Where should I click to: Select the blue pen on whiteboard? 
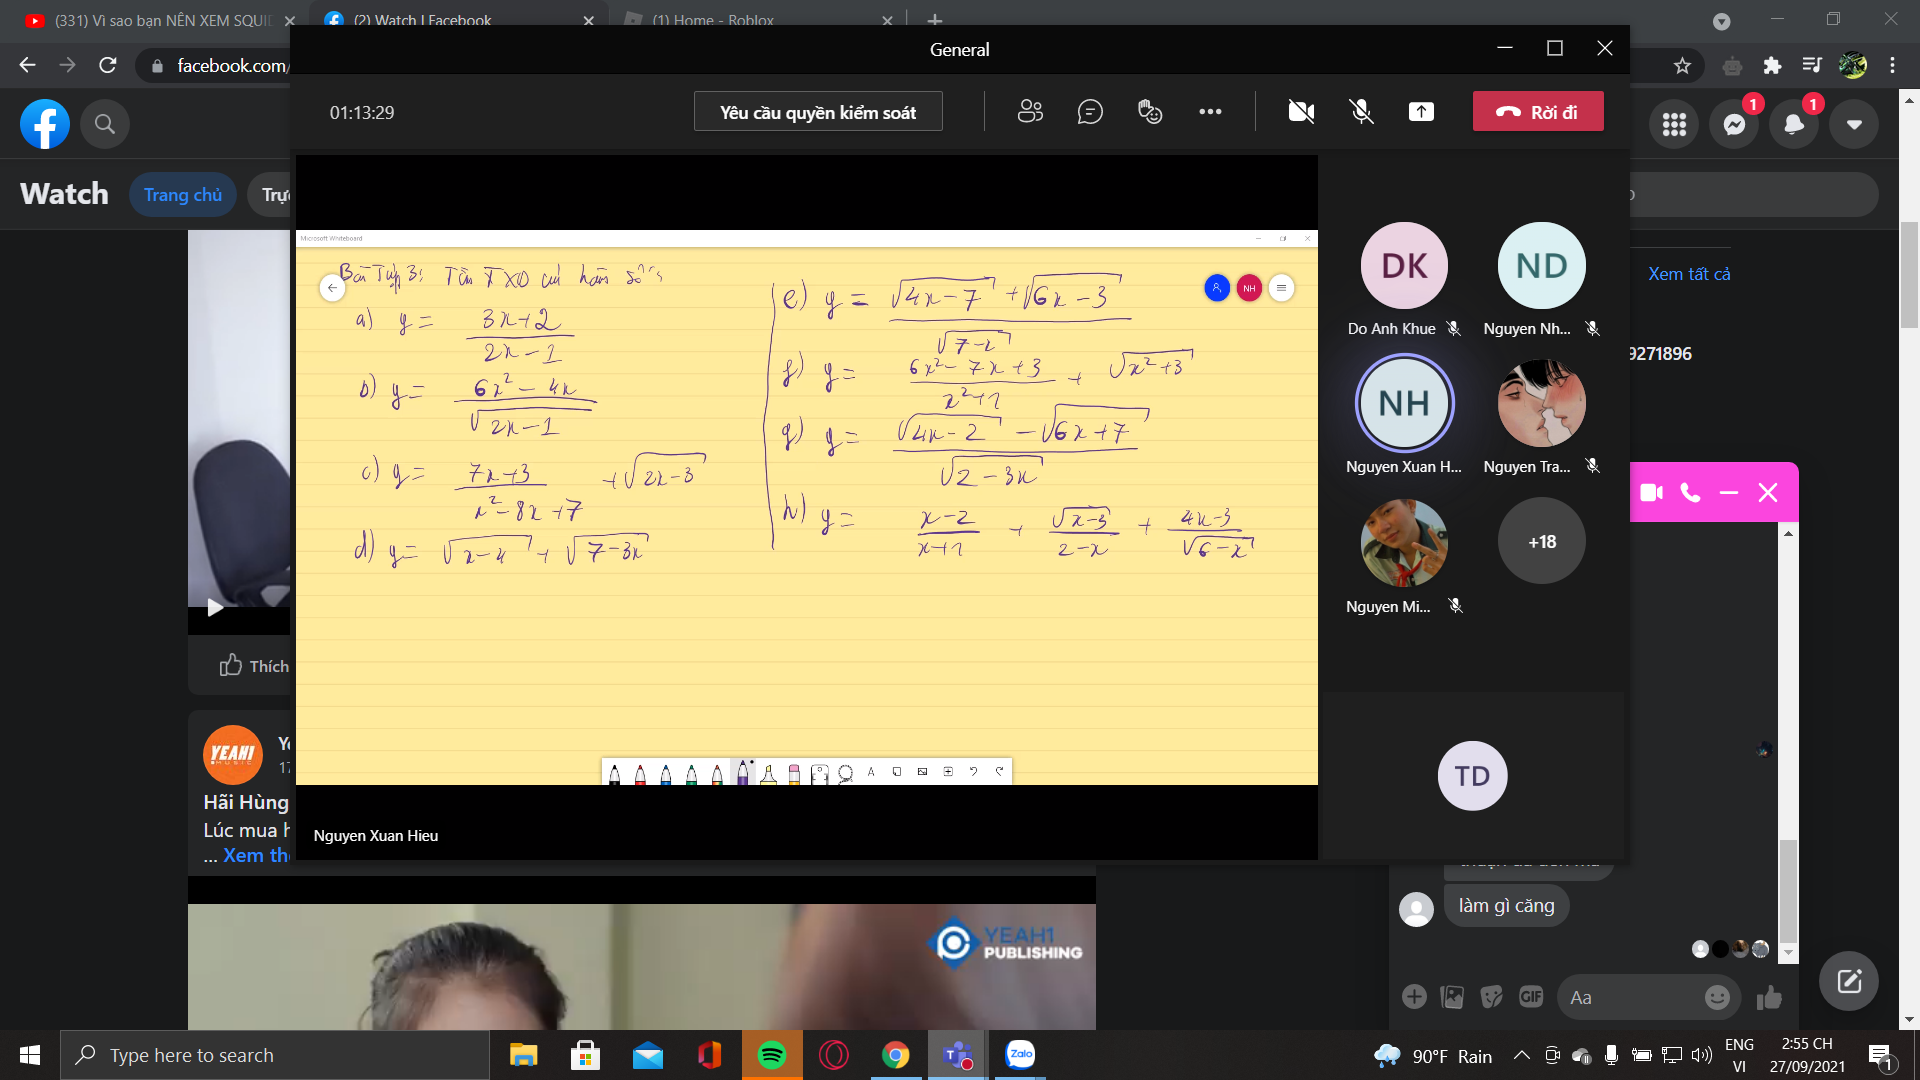(666, 773)
